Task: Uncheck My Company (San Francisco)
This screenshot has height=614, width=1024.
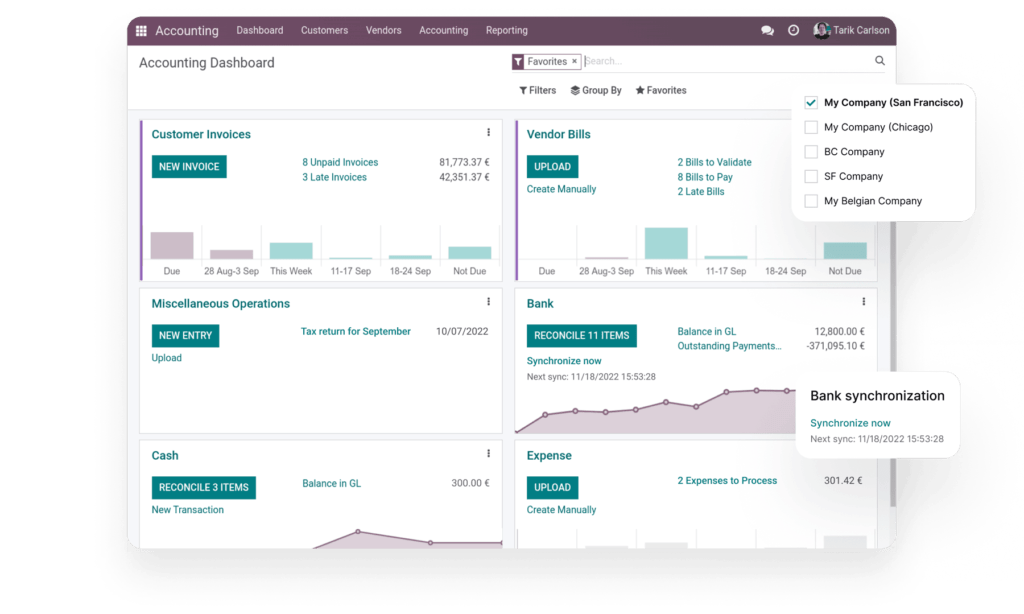Action: [x=811, y=102]
